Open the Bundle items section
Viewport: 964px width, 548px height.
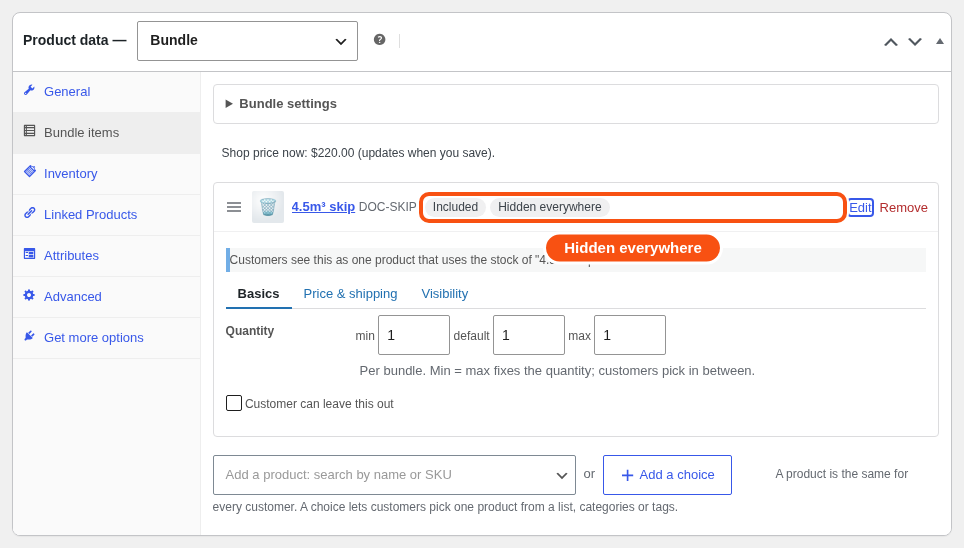pos(106,133)
